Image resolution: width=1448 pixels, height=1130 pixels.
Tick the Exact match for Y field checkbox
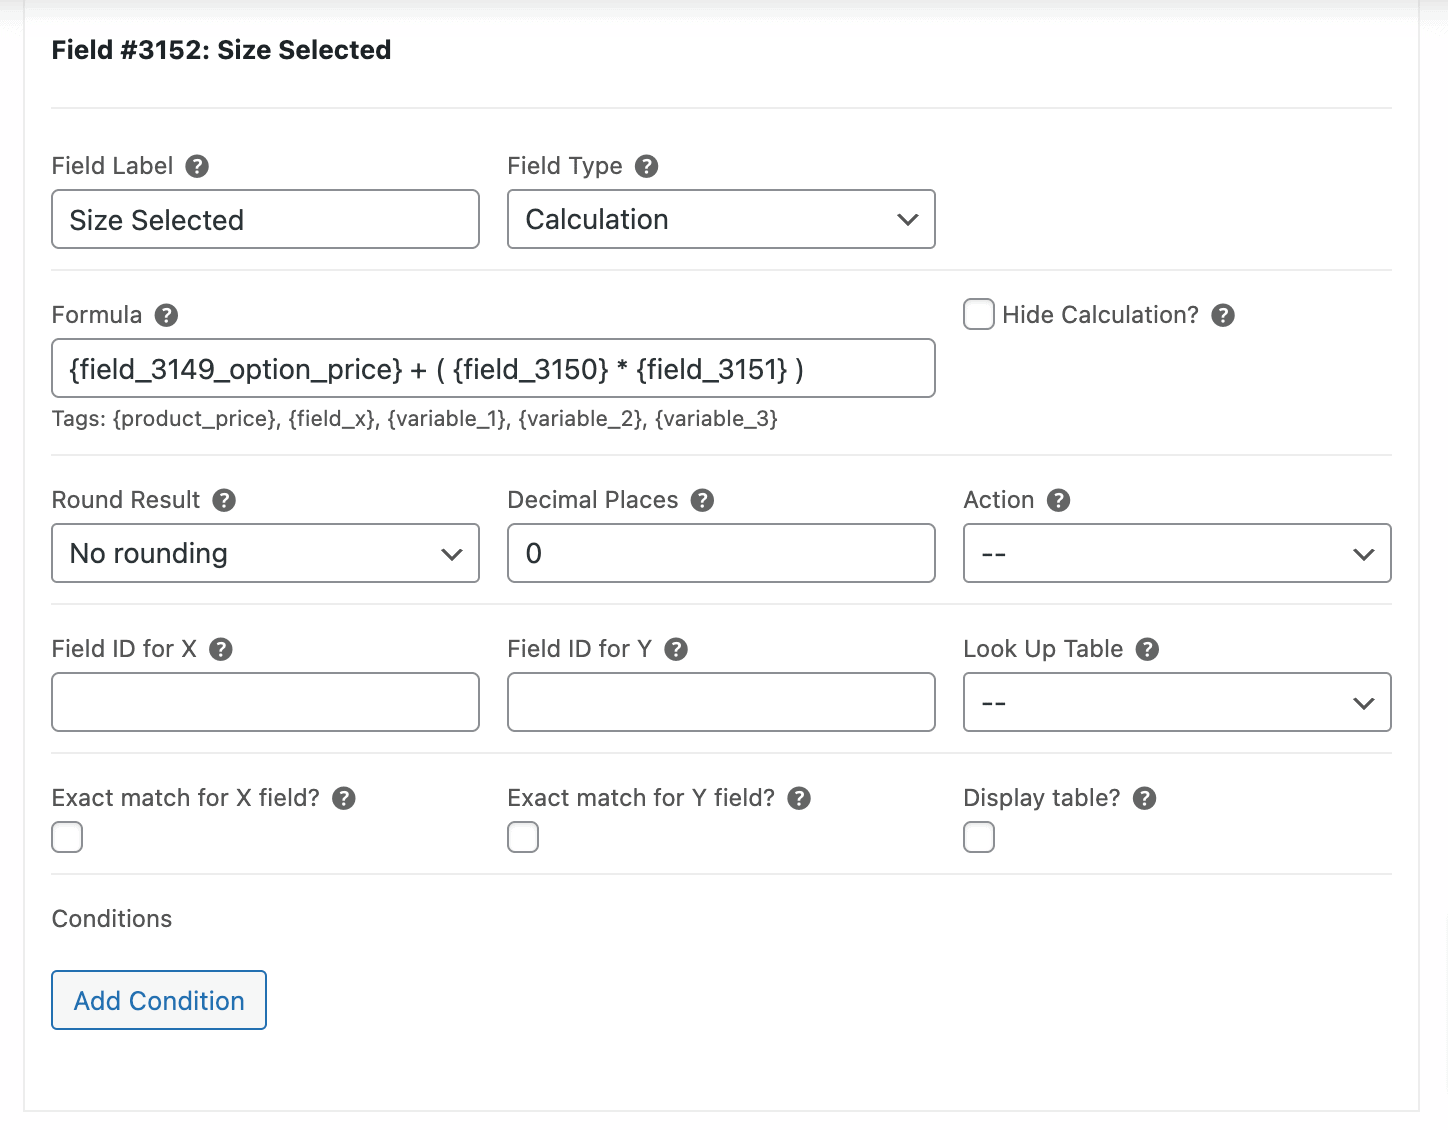click(523, 837)
